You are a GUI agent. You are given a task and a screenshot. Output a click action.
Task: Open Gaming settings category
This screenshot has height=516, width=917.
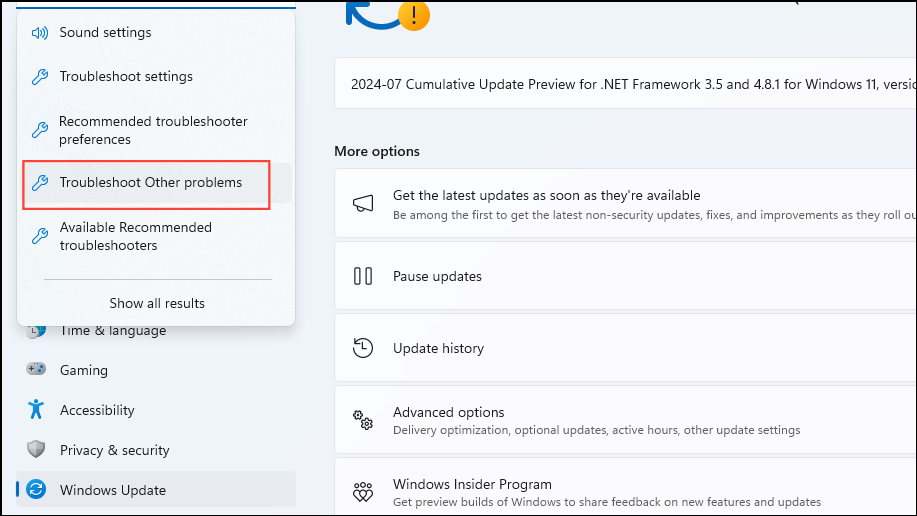(x=156, y=370)
